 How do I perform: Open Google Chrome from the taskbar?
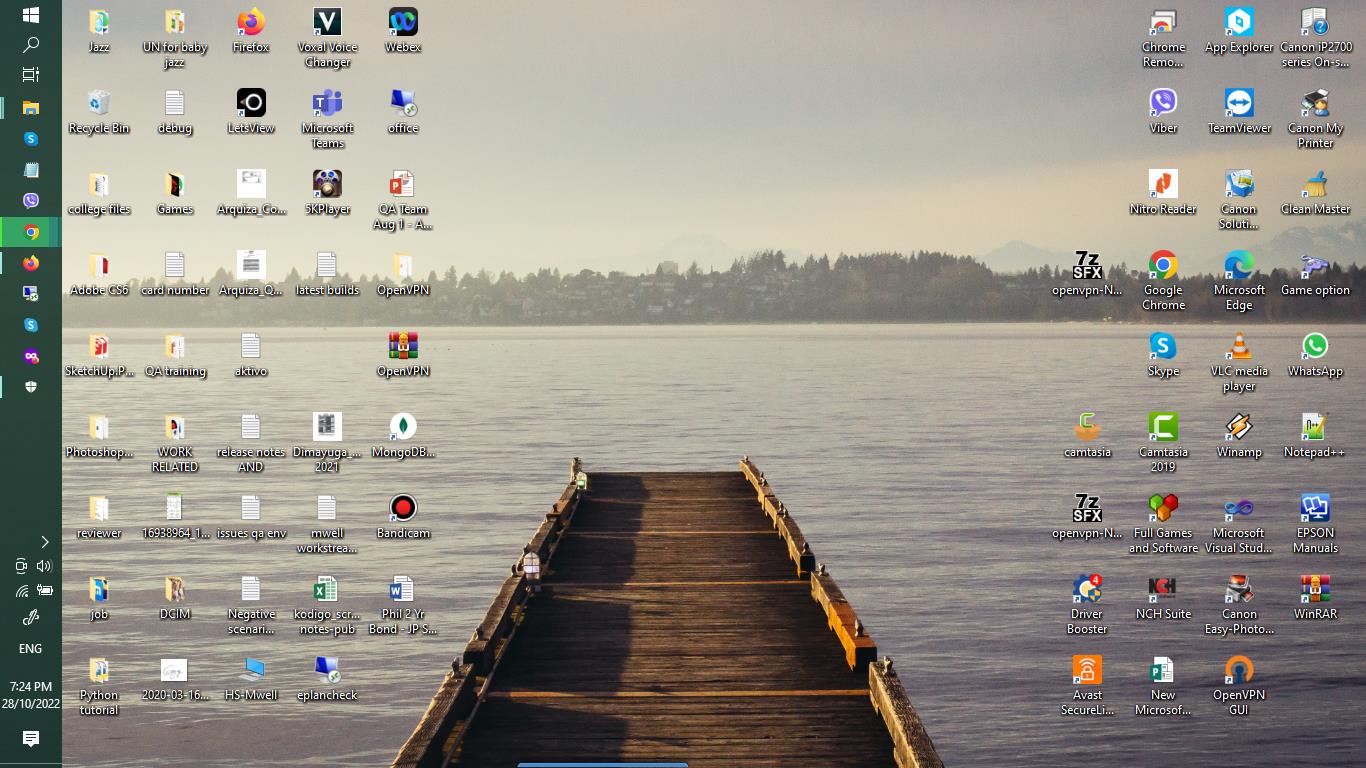tap(31, 232)
